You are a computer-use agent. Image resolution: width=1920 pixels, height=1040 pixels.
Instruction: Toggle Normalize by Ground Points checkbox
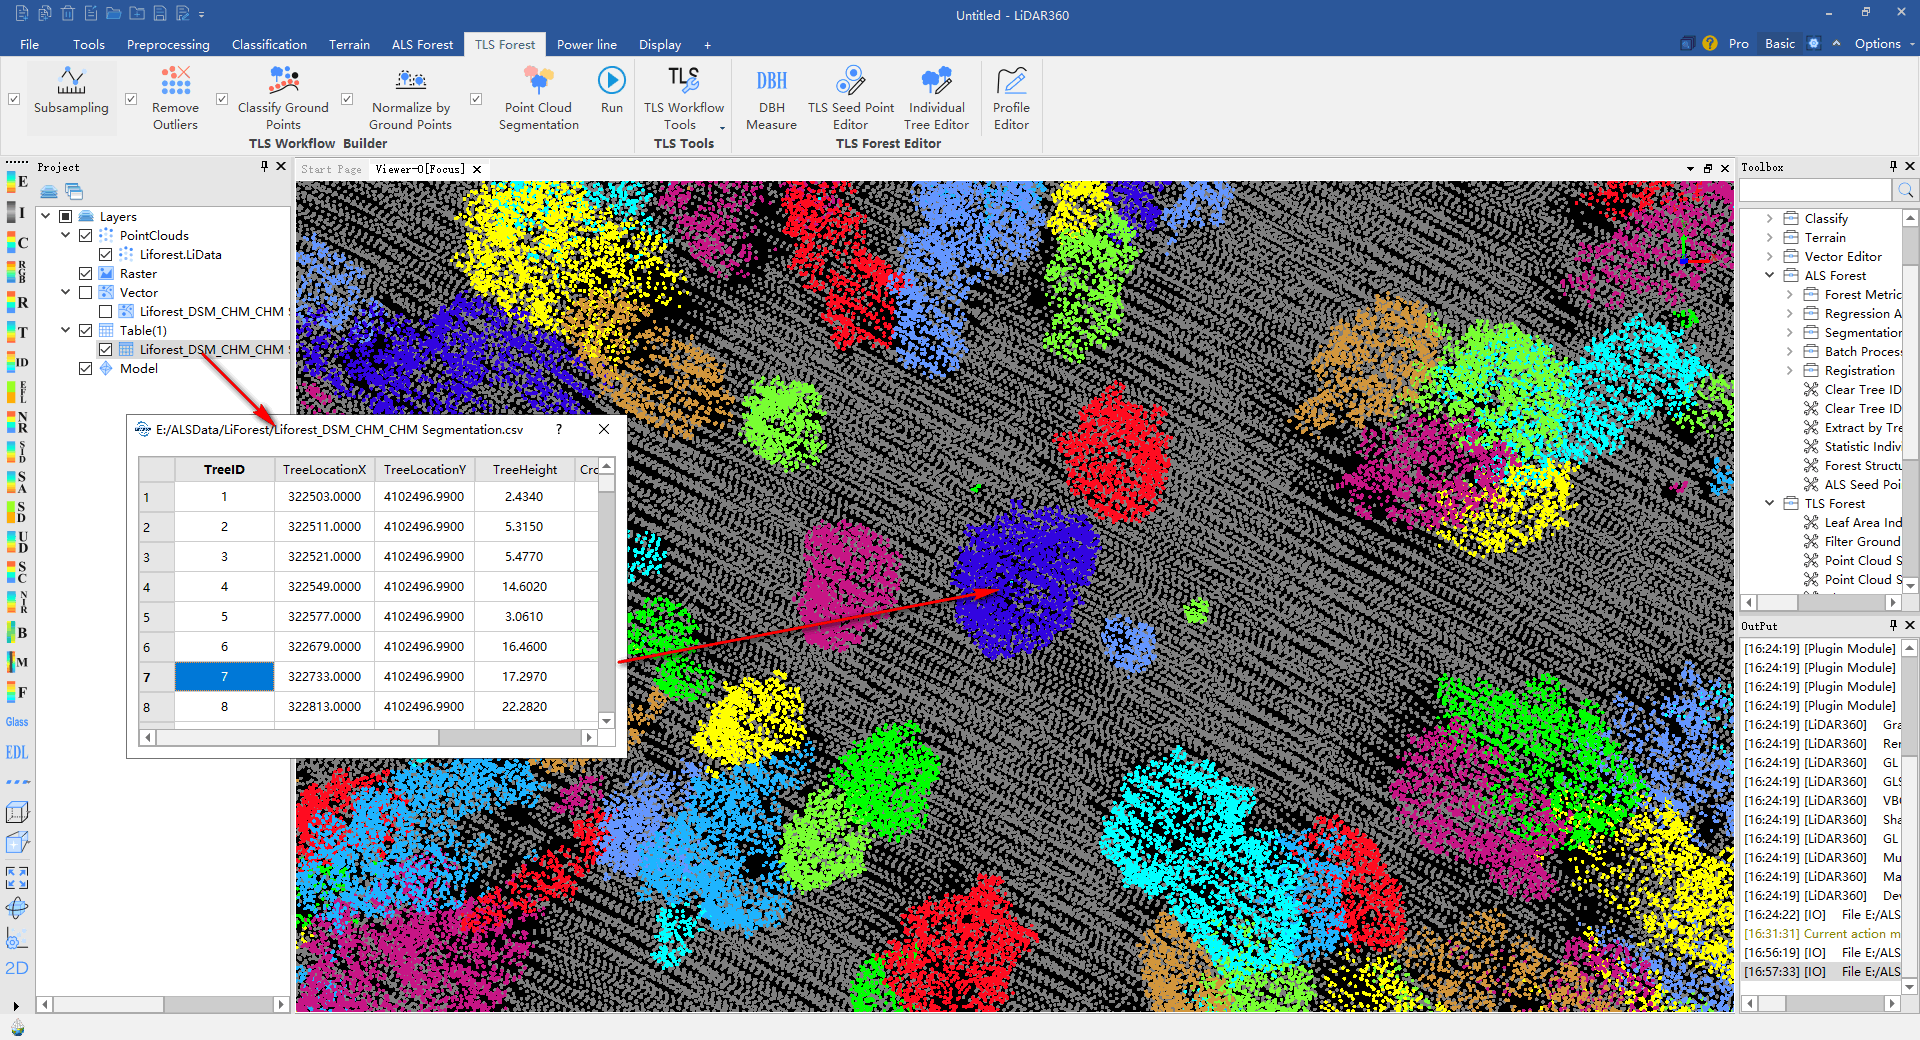pyautogui.click(x=347, y=99)
